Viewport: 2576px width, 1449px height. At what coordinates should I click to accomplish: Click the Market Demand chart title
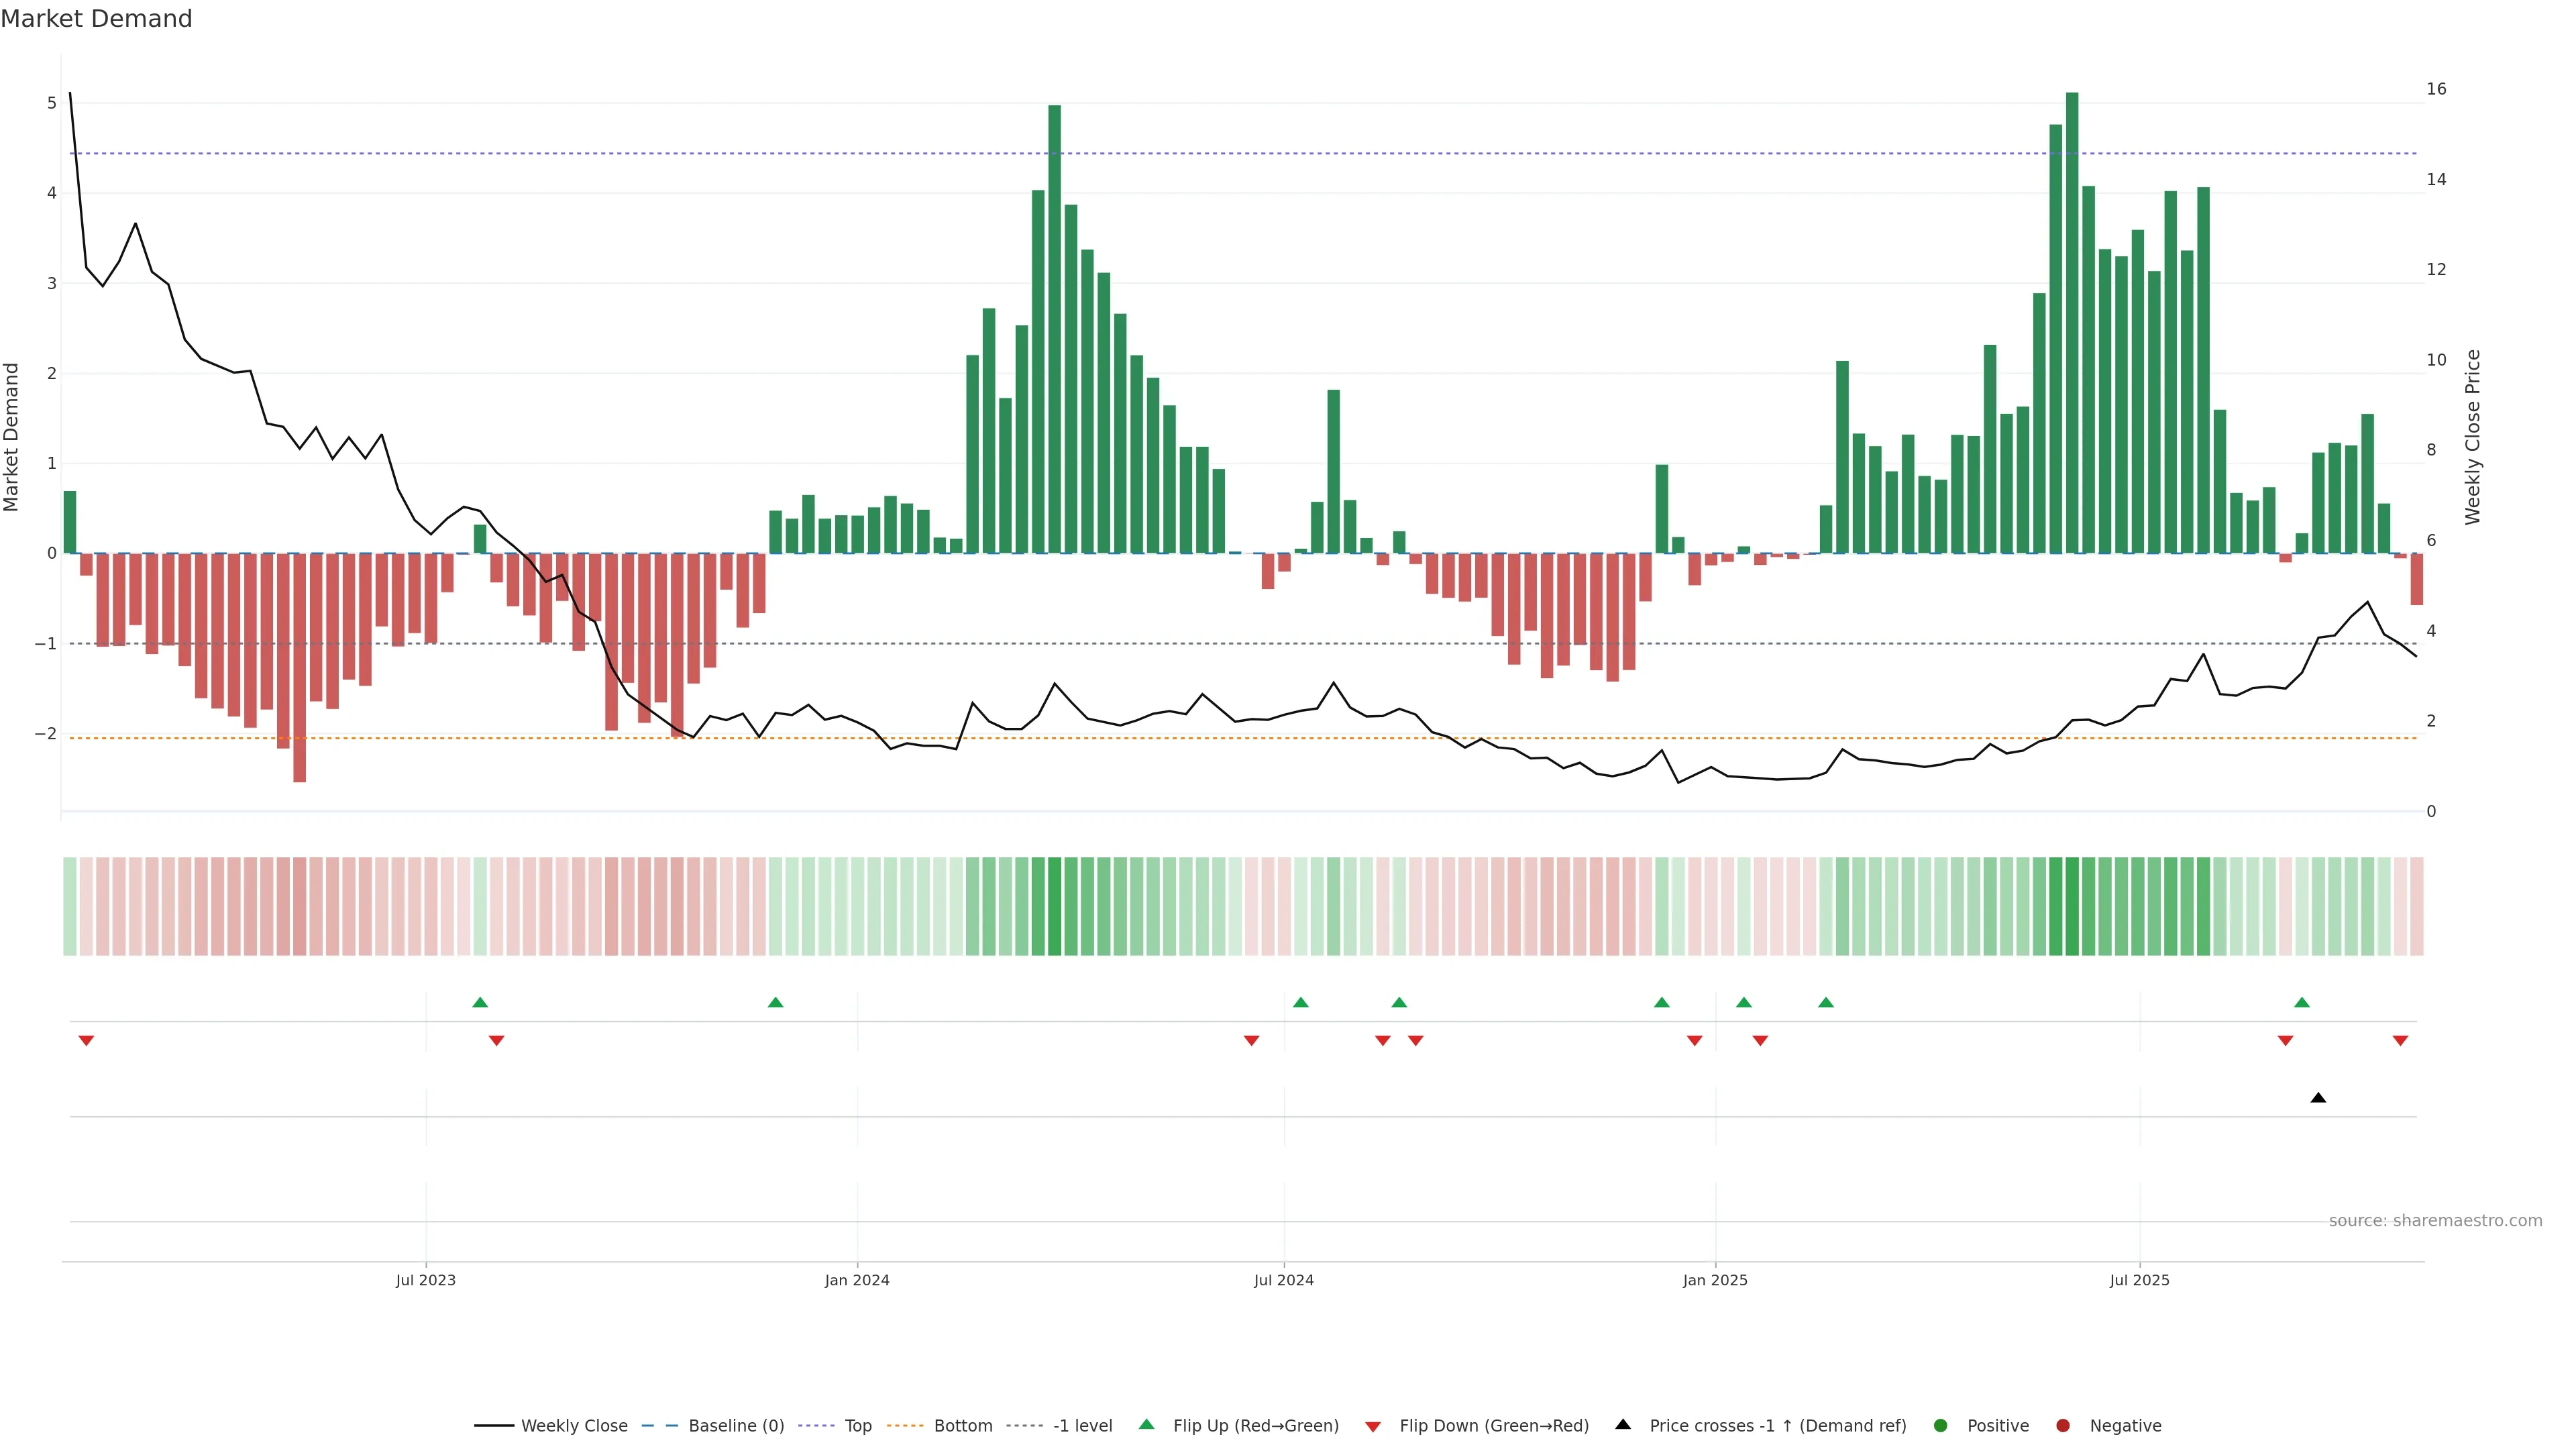[x=96, y=19]
